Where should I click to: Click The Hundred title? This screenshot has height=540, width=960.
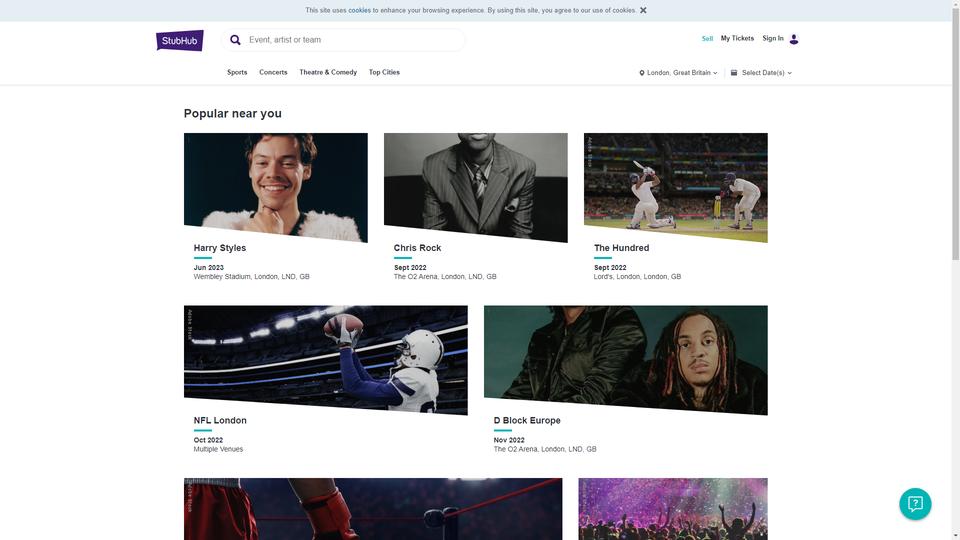[621, 248]
